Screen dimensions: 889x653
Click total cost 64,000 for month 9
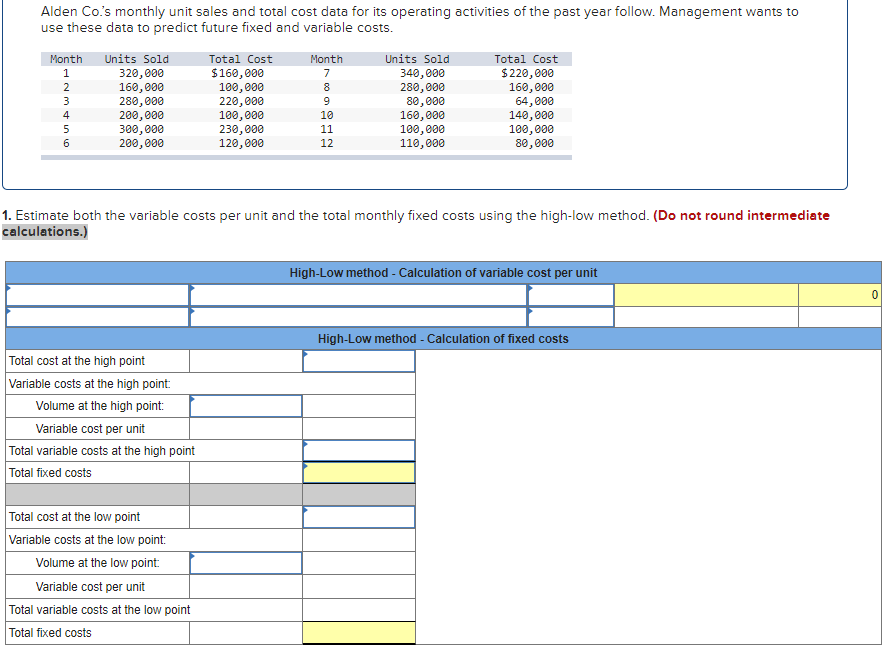pos(534,101)
